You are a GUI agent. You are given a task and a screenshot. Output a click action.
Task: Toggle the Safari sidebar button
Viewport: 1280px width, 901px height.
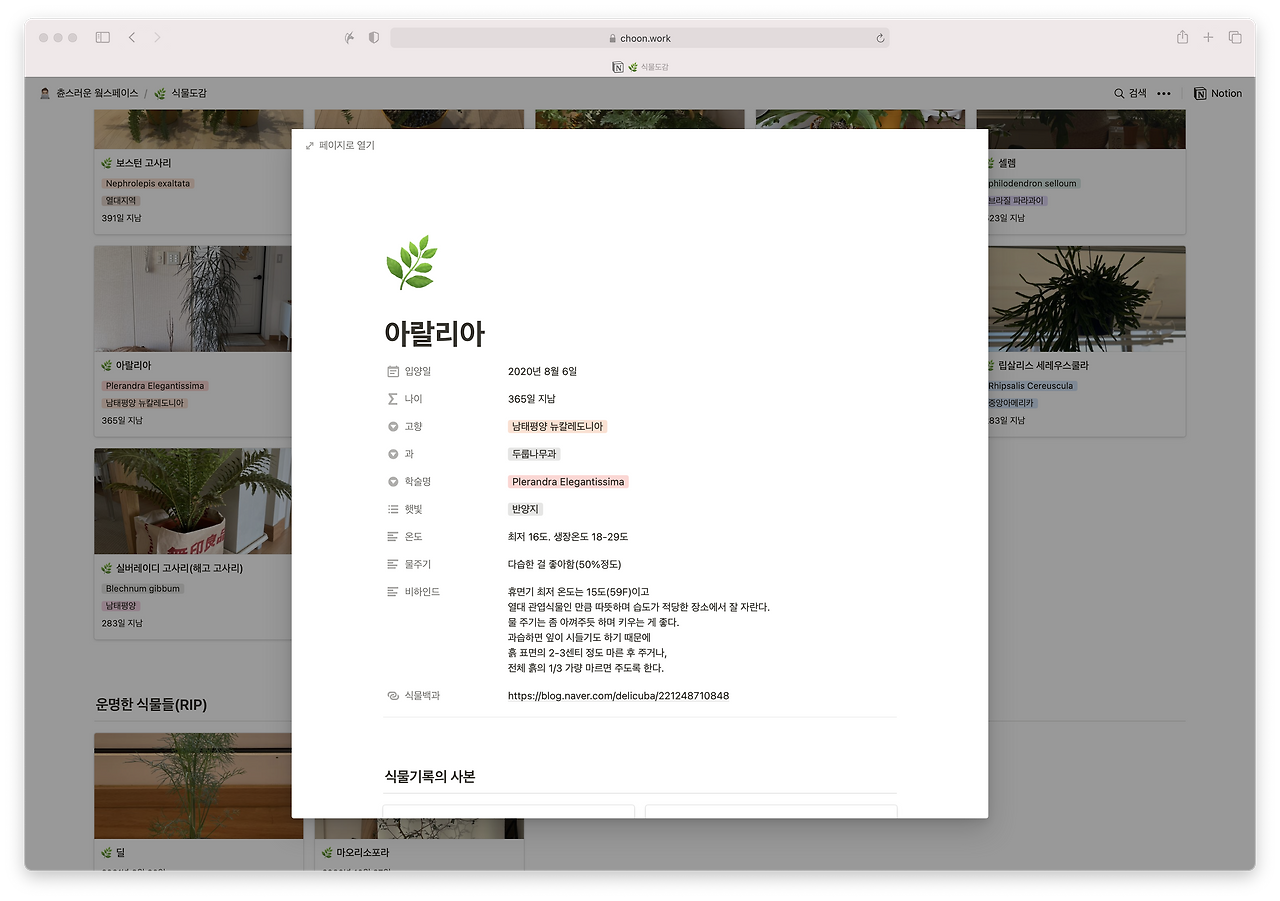102,37
